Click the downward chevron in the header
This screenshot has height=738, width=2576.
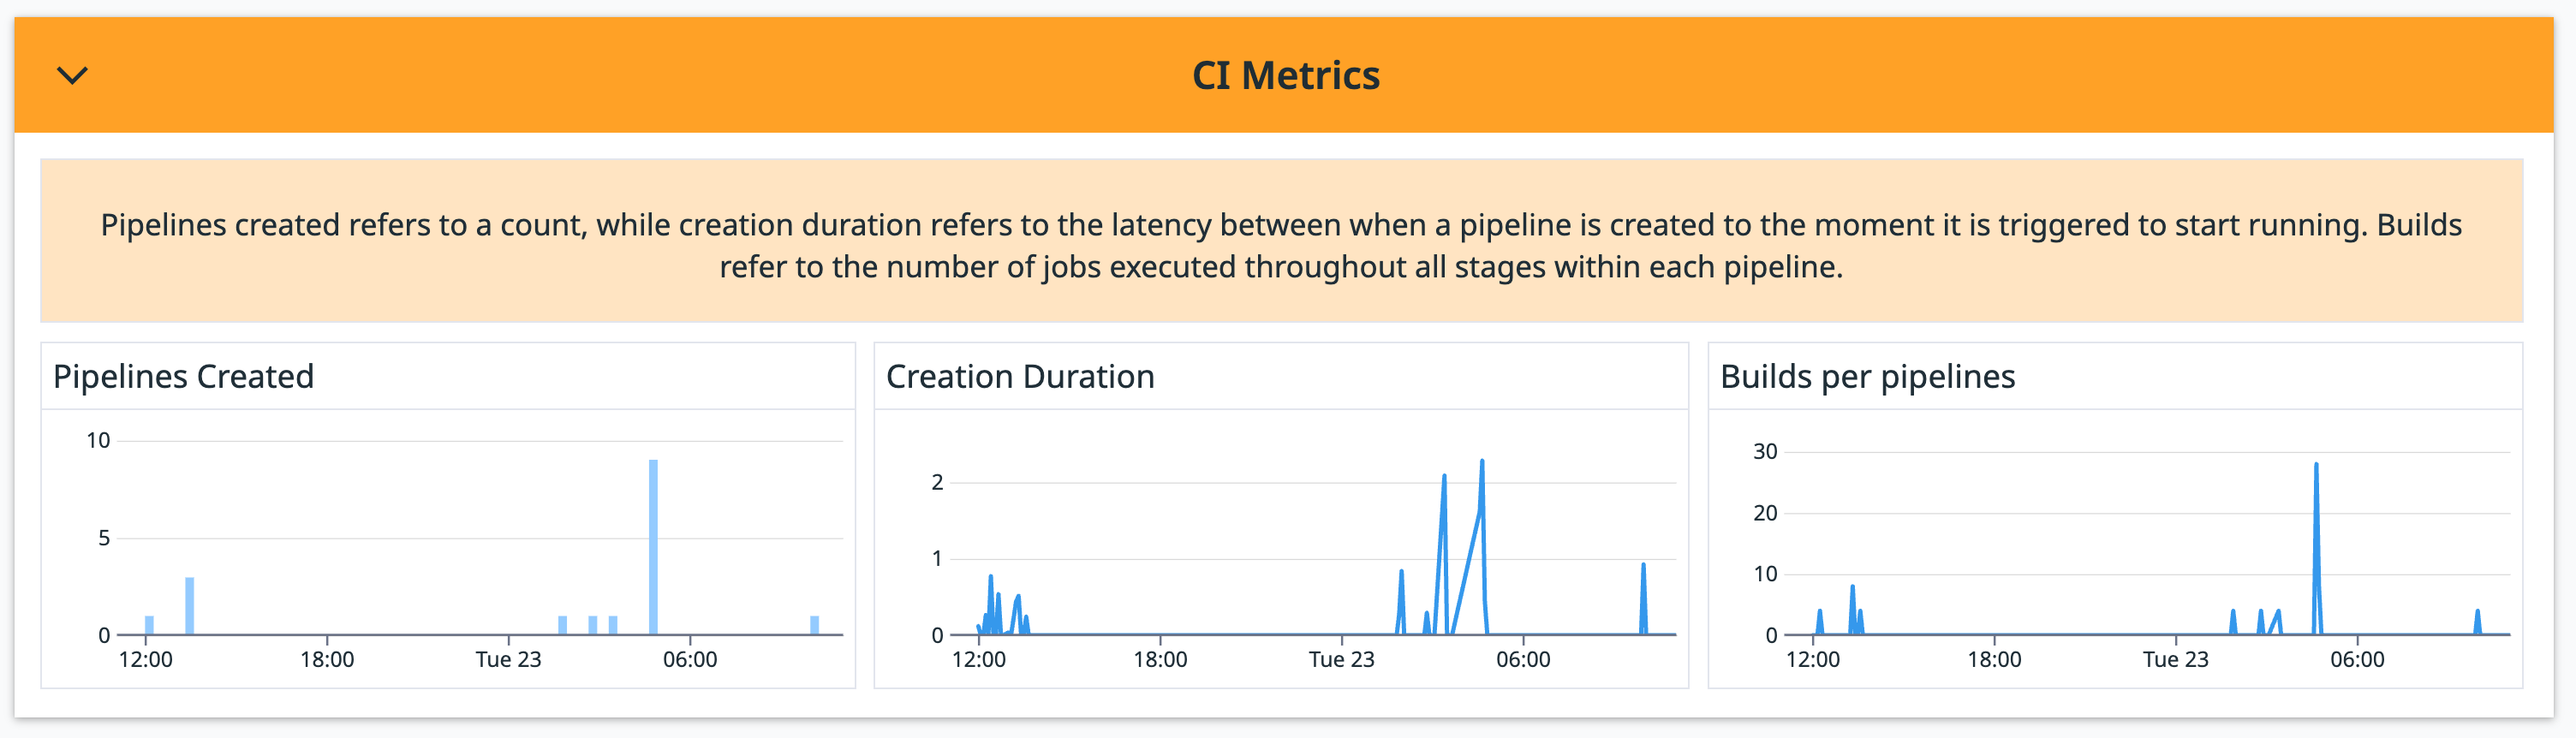(72, 75)
